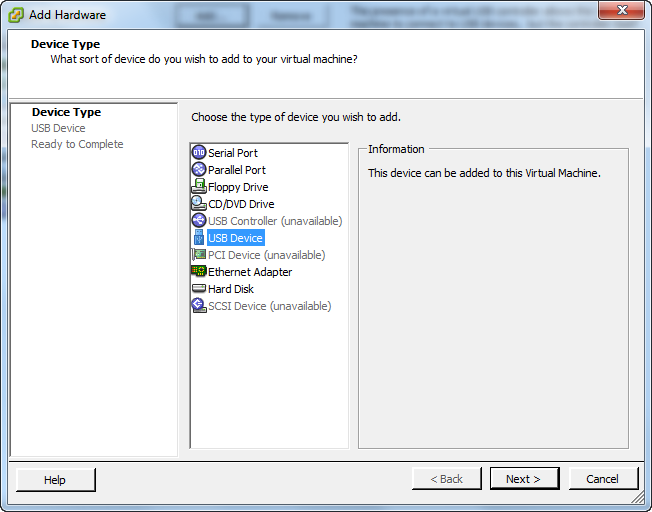Click the Ethernet Adapter icon

point(198,272)
